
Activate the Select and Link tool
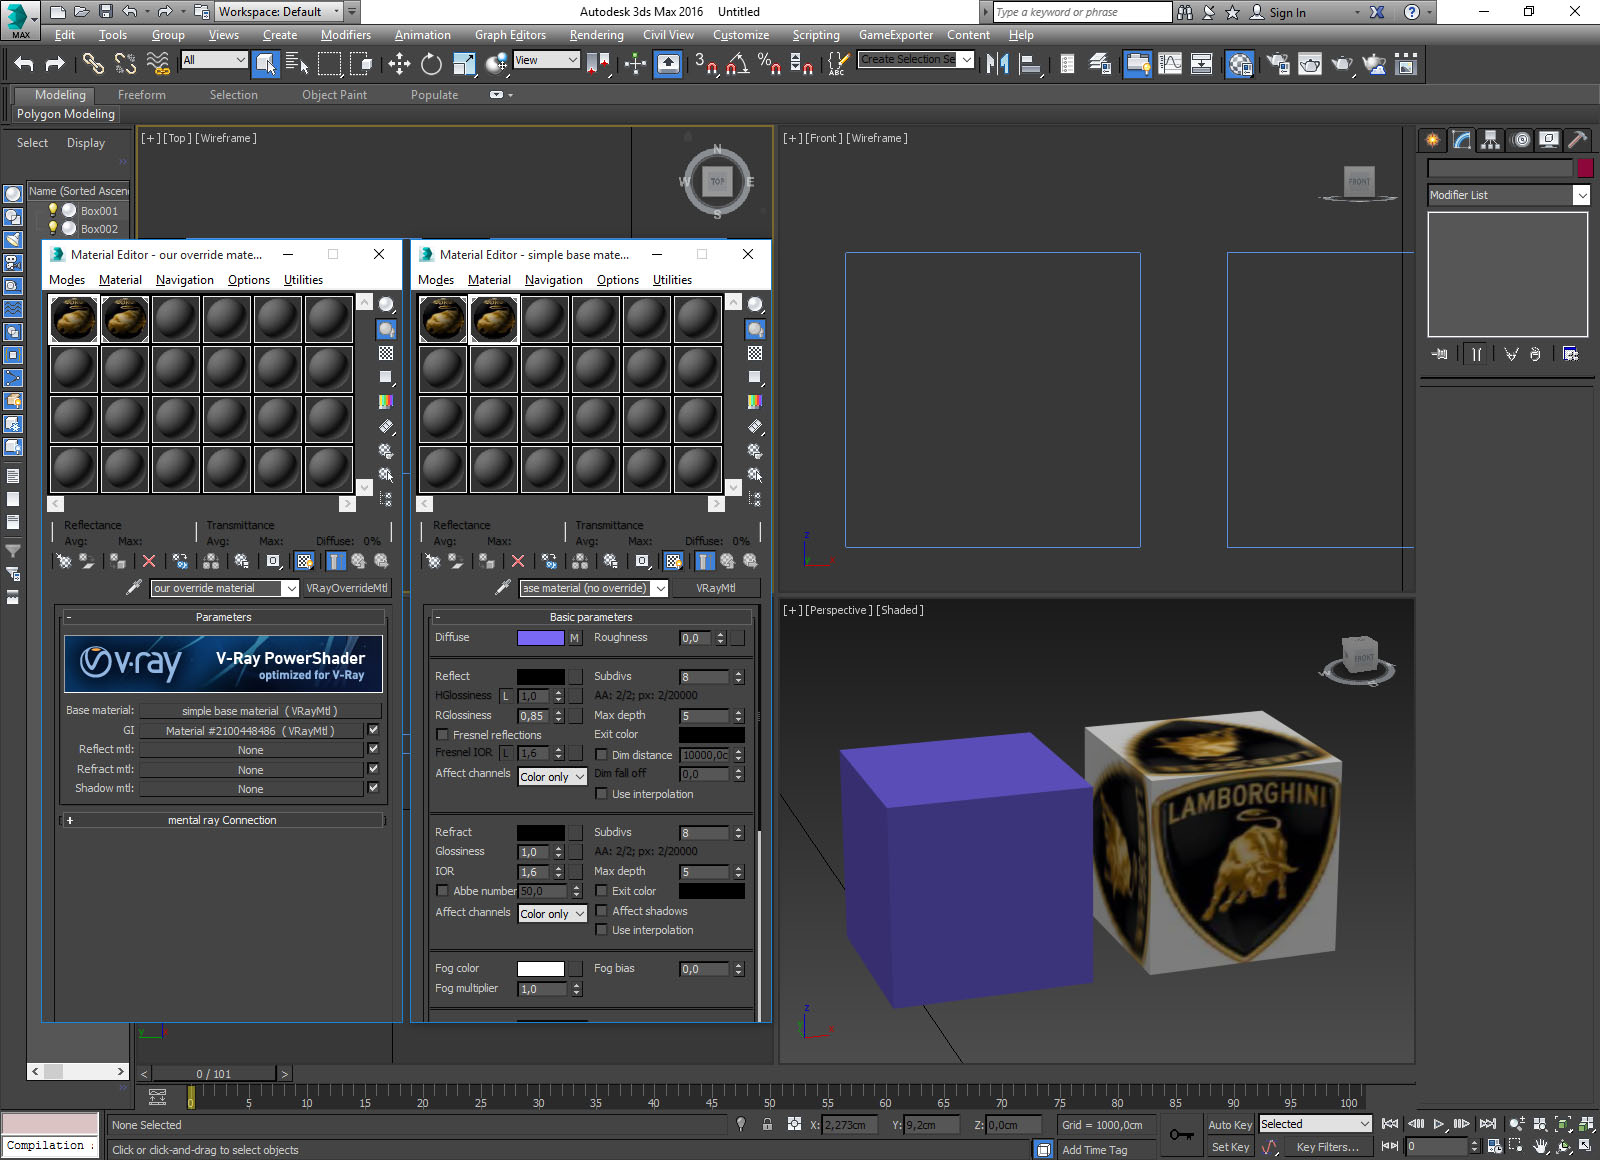click(93, 64)
